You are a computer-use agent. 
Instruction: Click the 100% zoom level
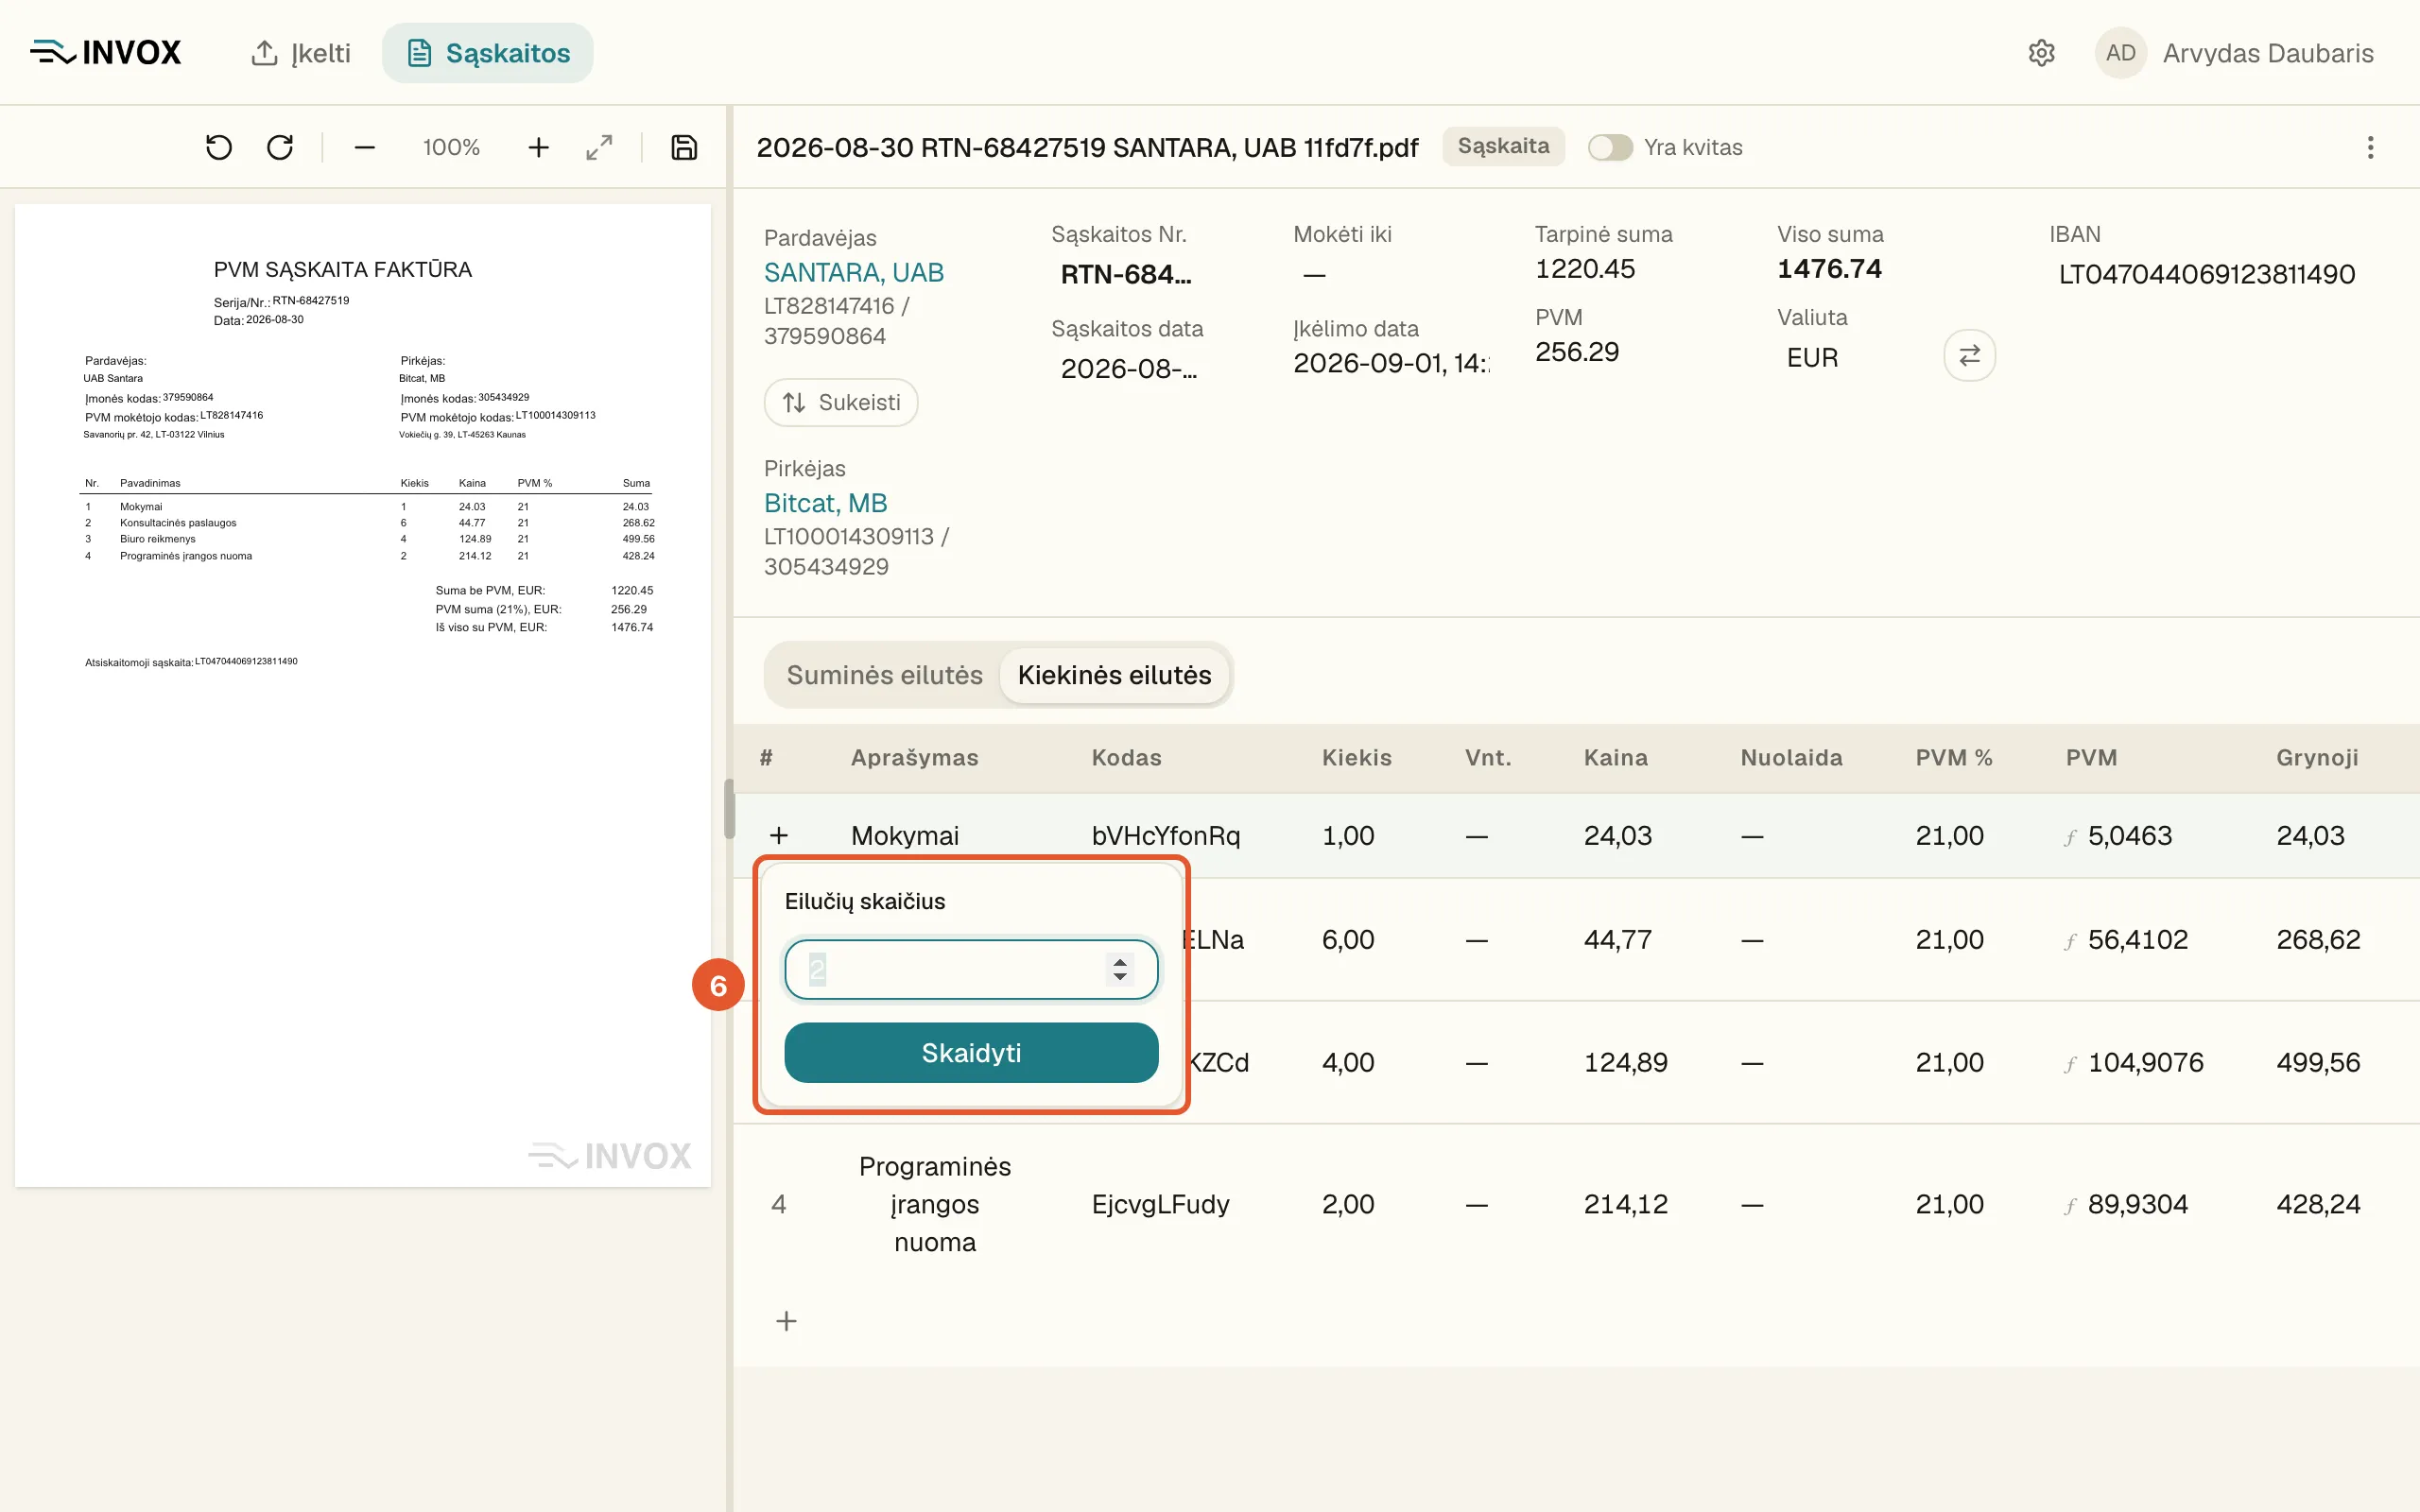451,148
